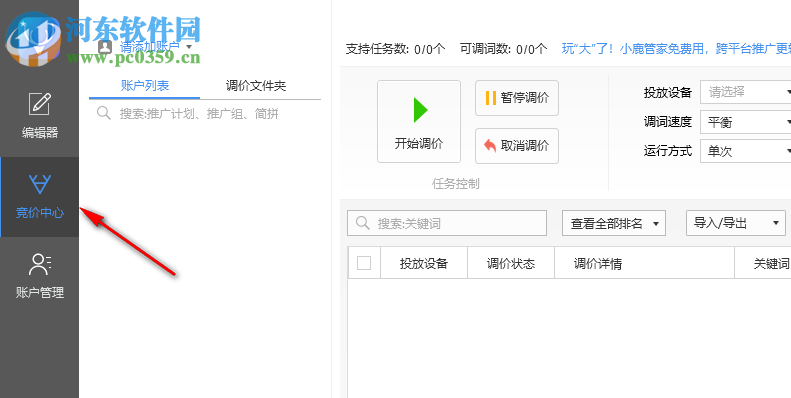Viewport: 791px width, 398px height.
Task: Open the 编辑器 editor sidebar item
Action: tap(39, 116)
